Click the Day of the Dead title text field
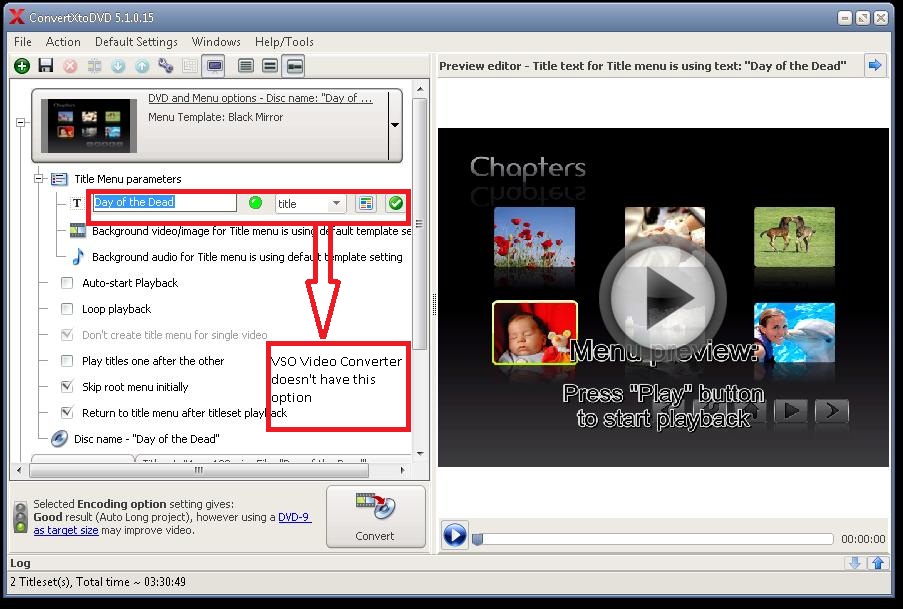 pyautogui.click(x=165, y=202)
